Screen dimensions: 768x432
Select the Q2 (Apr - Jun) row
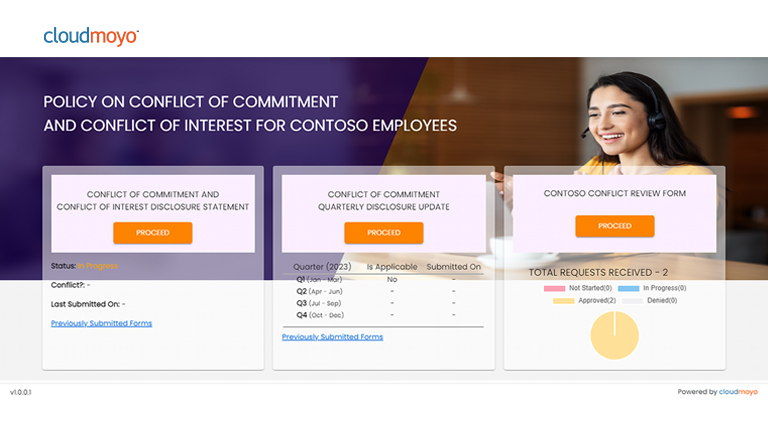(383, 291)
